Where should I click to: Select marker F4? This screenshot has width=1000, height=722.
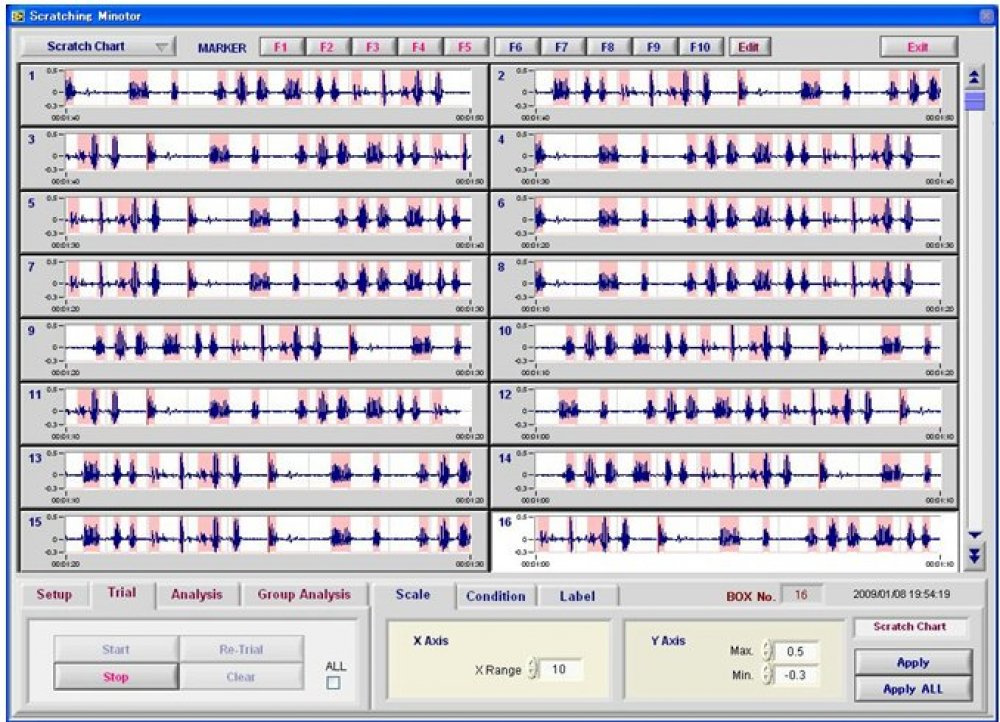[x=419, y=47]
